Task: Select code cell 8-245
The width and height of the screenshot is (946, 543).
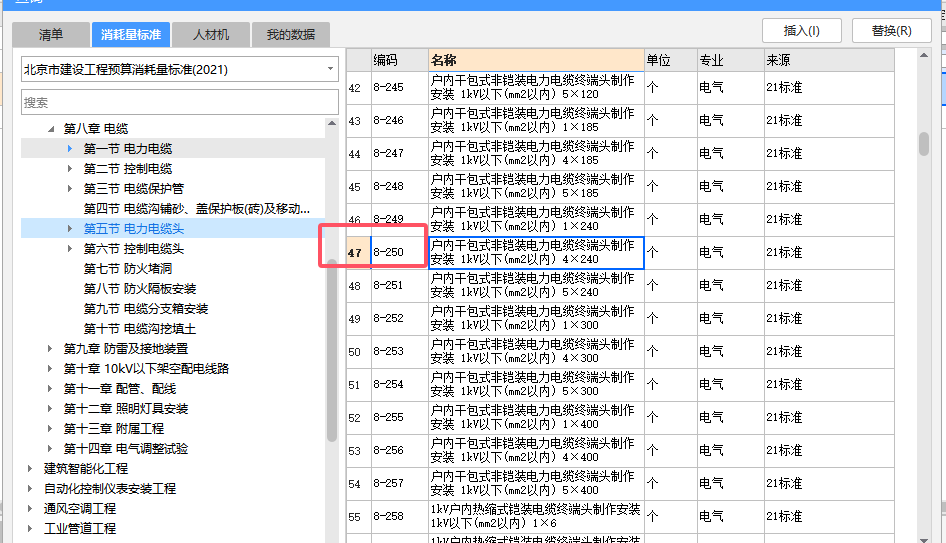Action: (399, 87)
